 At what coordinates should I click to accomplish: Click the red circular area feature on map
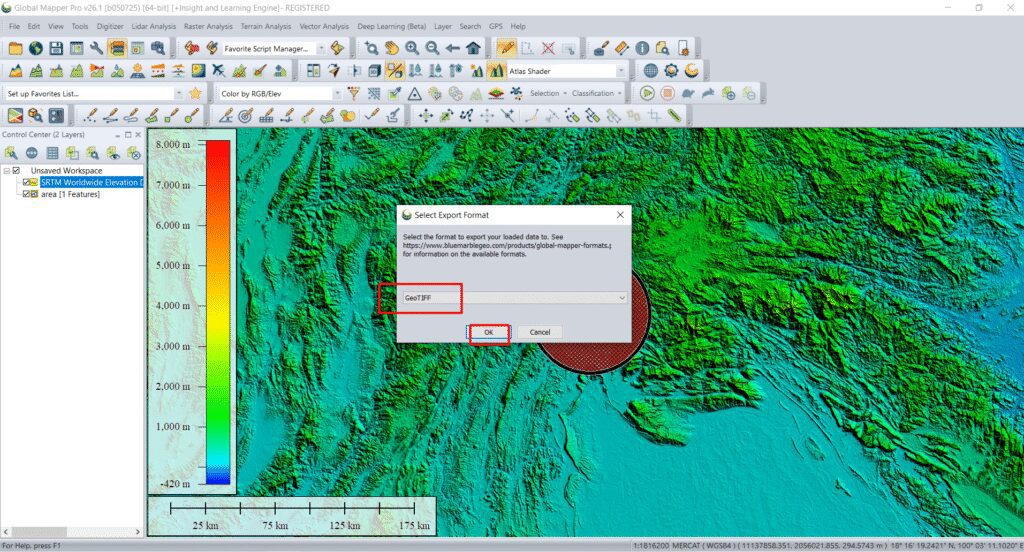click(594, 356)
